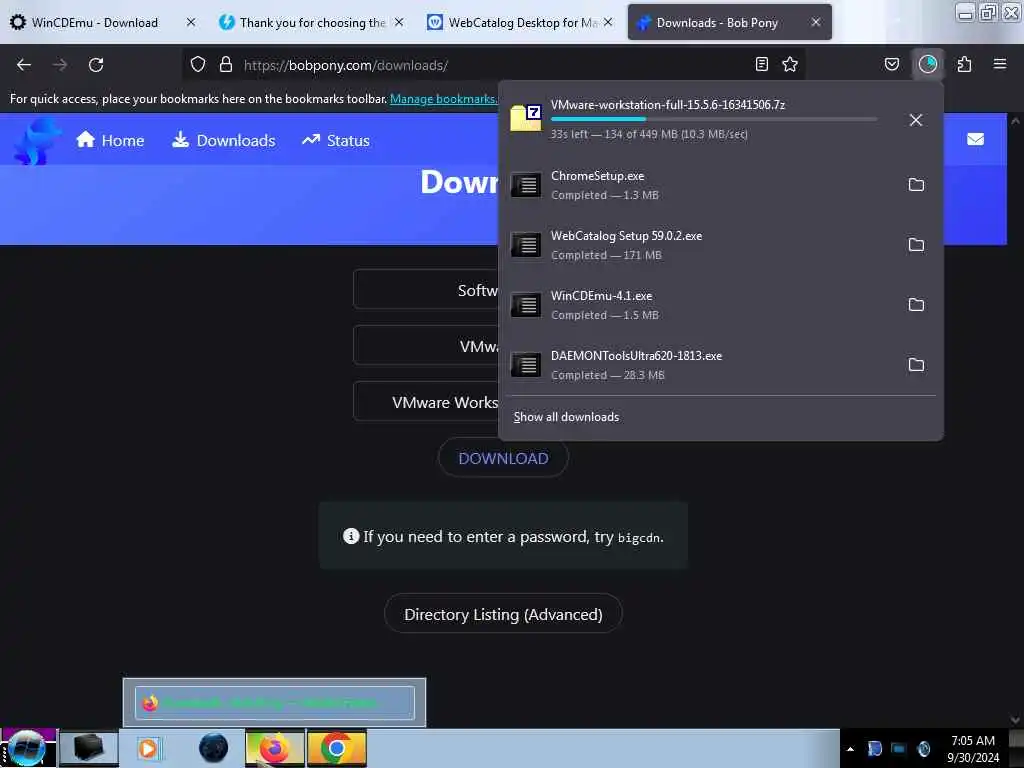Image resolution: width=1024 pixels, height=768 pixels.
Task: Click the system tray network icon
Action: (899, 748)
